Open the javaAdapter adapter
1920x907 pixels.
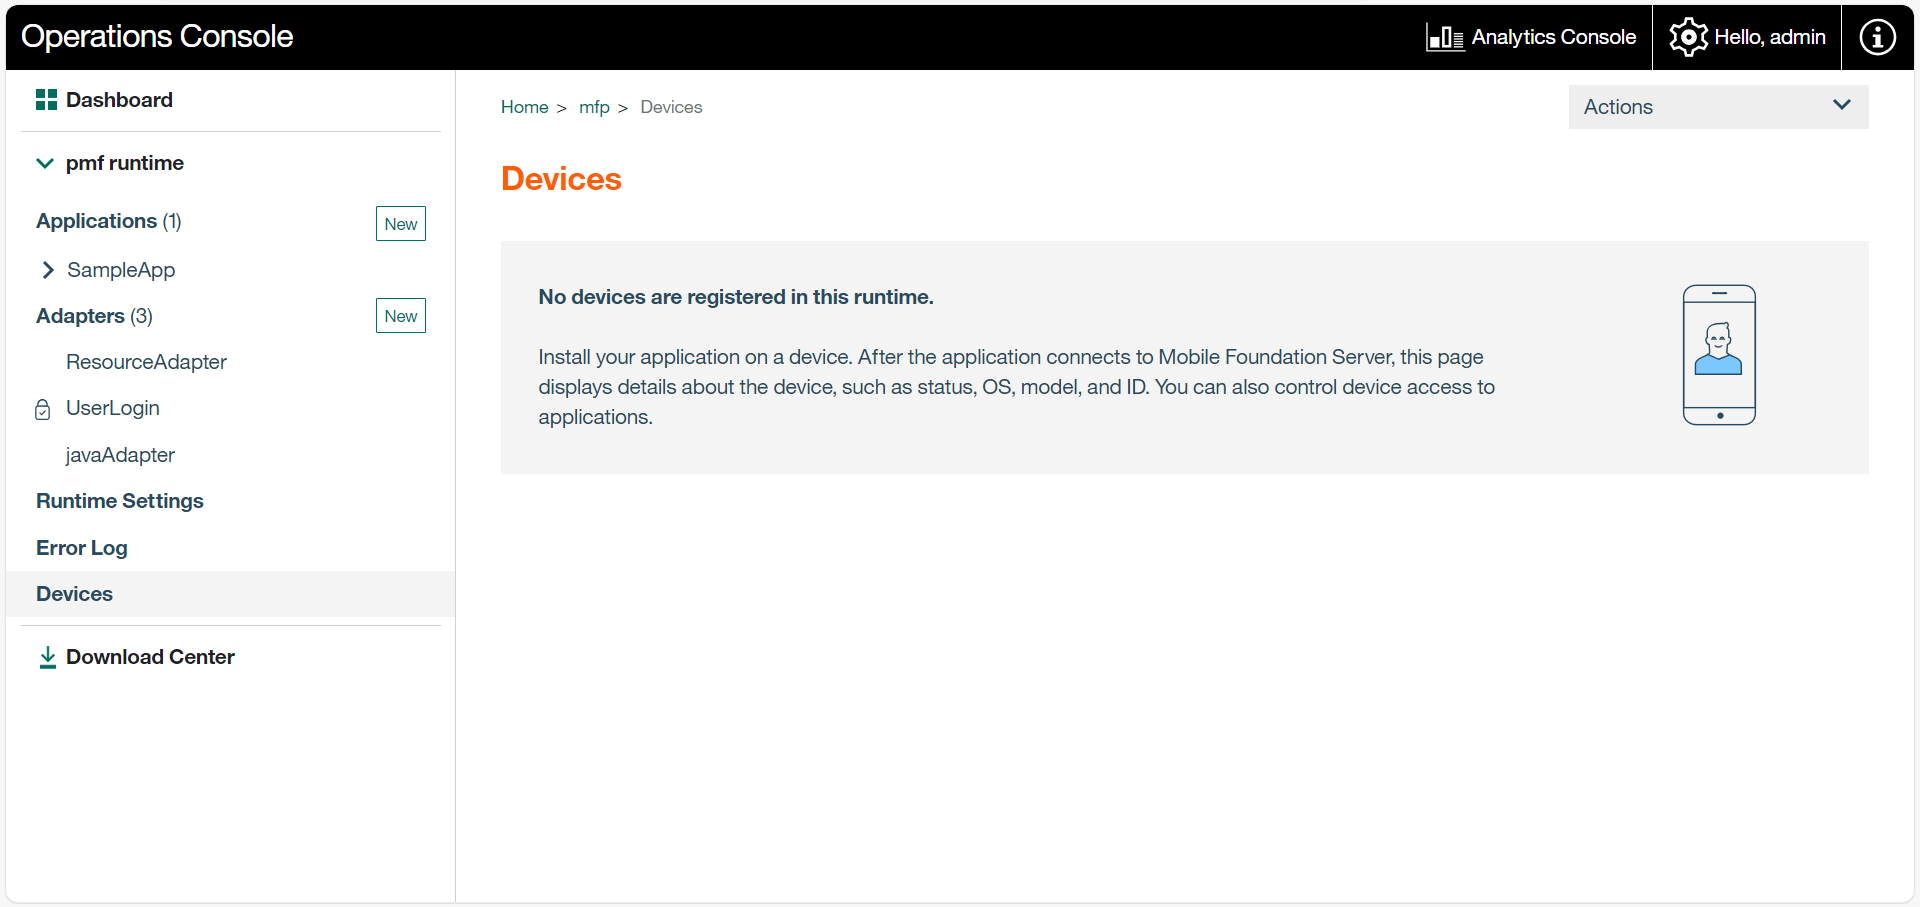[x=120, y=454]
